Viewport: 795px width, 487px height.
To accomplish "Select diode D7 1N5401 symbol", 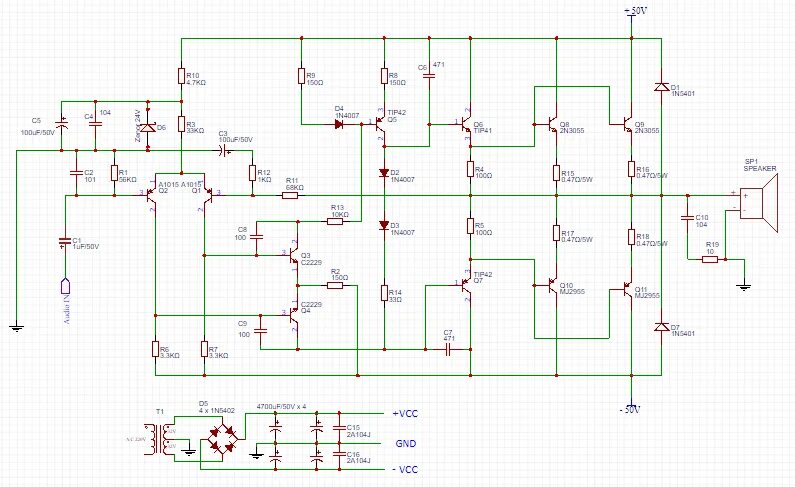I will click(x=661, y=327).
